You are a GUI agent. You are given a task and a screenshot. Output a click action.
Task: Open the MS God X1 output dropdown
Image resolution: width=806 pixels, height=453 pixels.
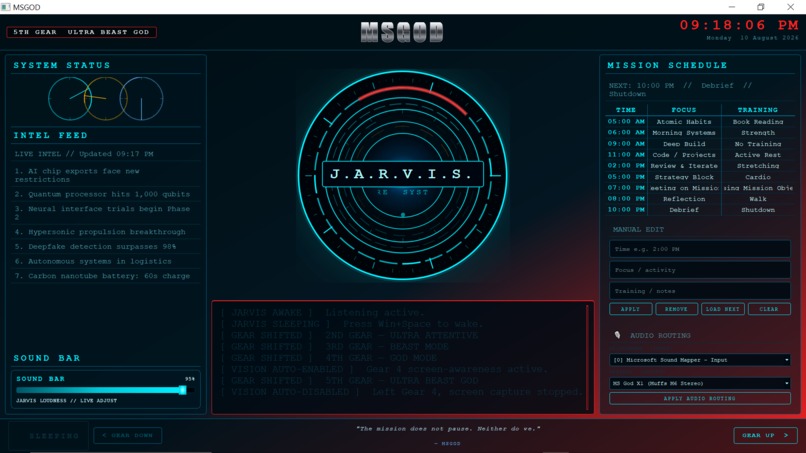tap(700, 383)
